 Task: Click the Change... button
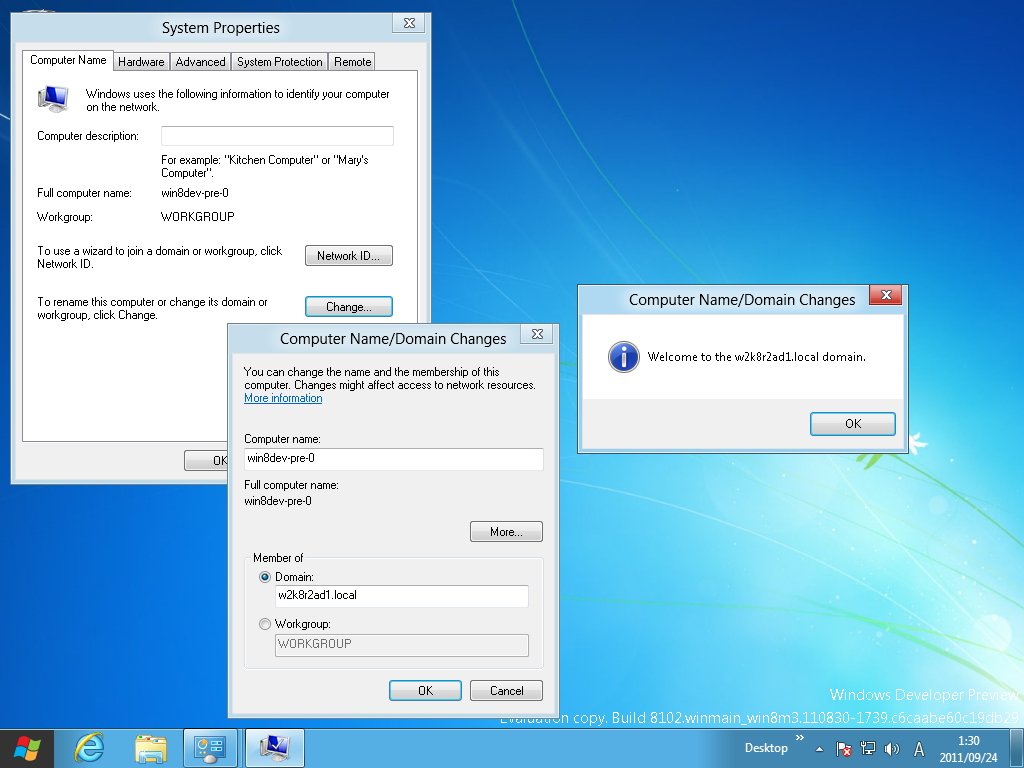pos(349,307)
